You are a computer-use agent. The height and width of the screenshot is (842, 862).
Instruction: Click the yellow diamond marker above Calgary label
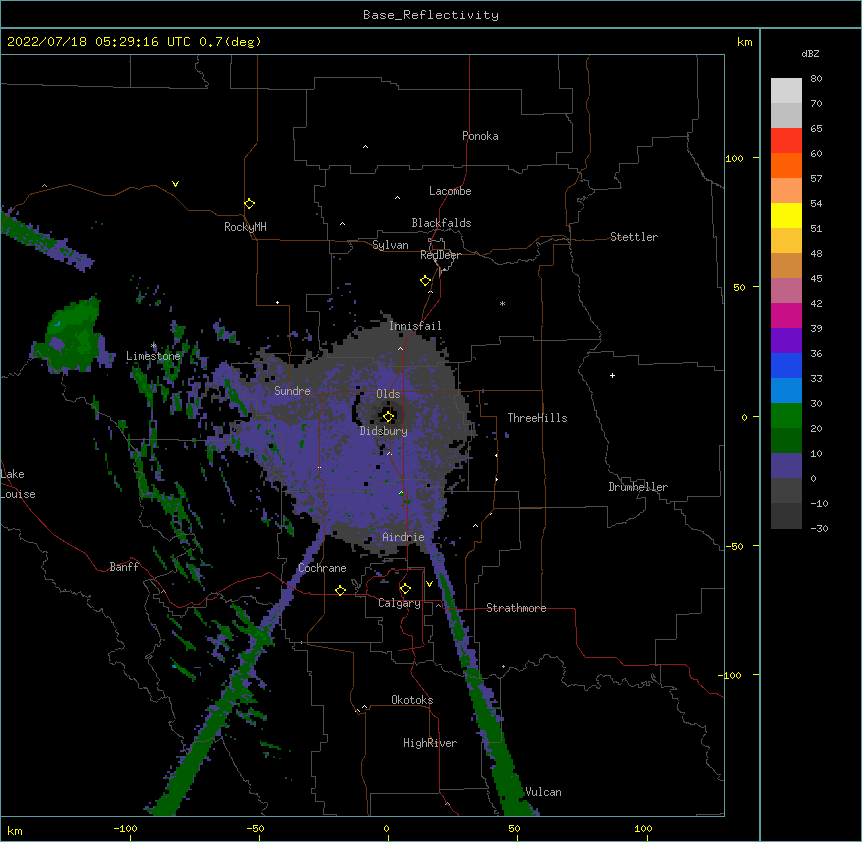[x=405, y=589]
